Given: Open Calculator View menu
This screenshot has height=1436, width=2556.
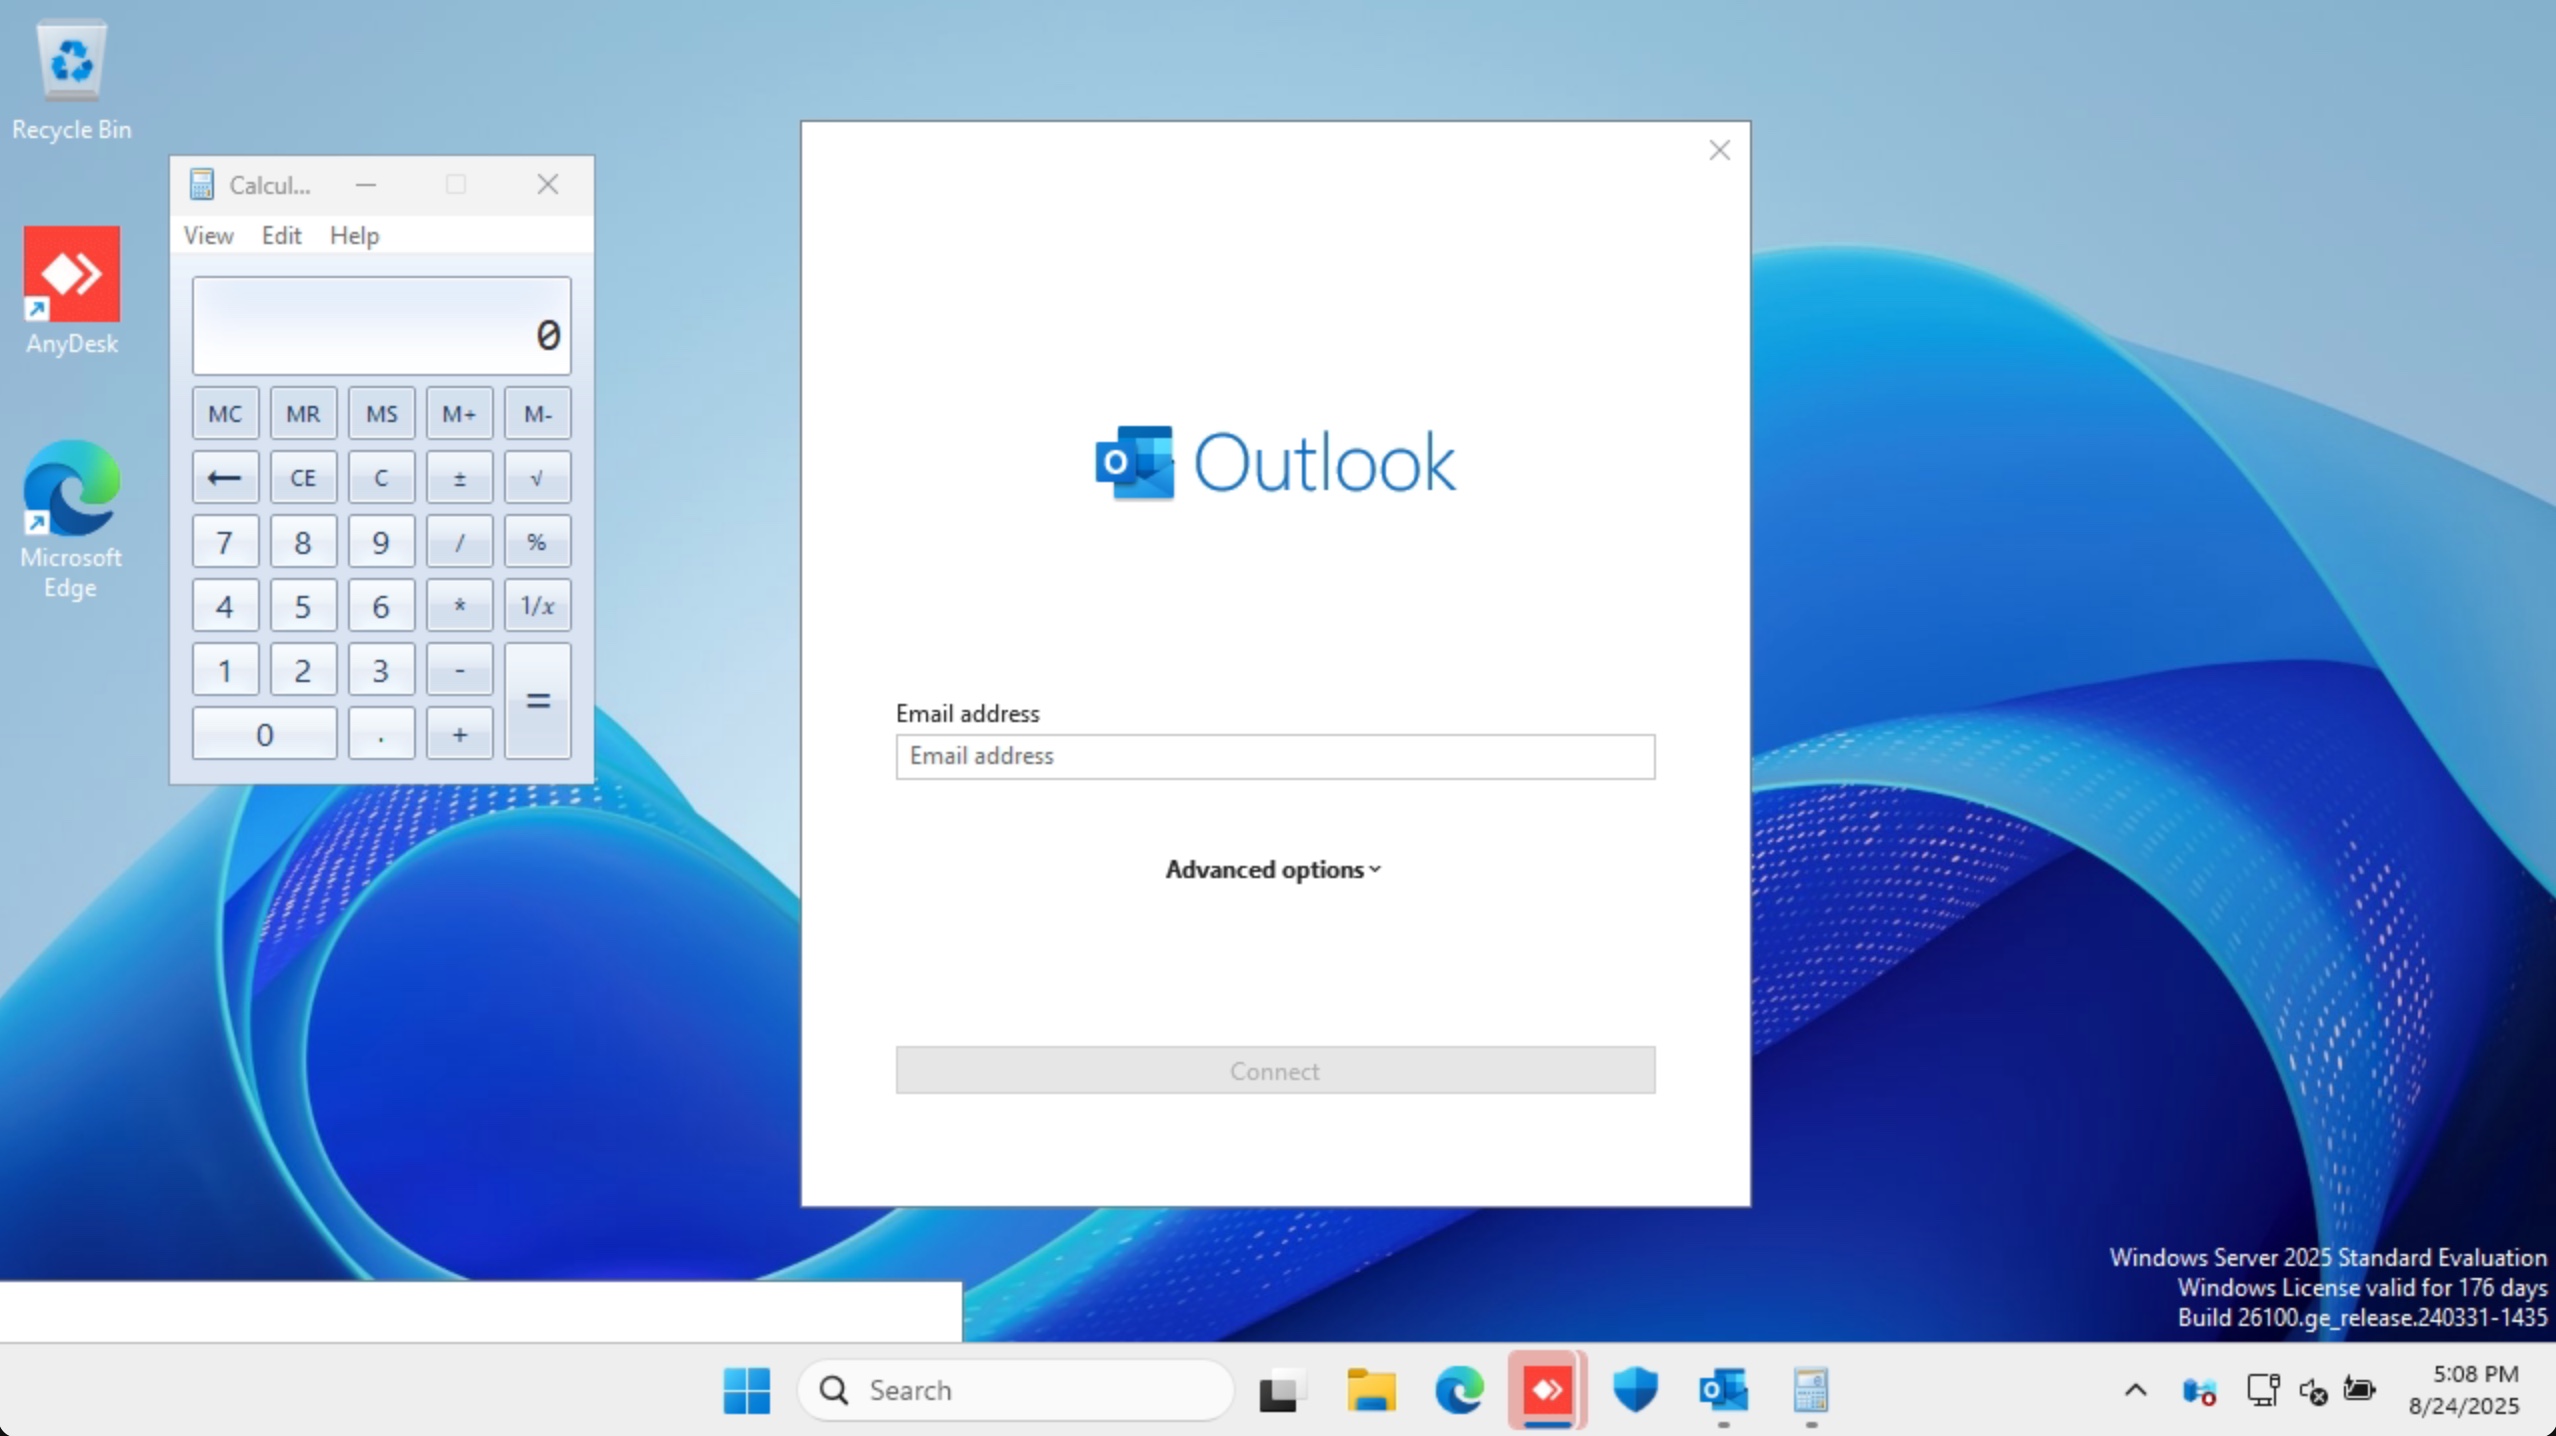Looking at the screenshot, I should coord(208,235).
